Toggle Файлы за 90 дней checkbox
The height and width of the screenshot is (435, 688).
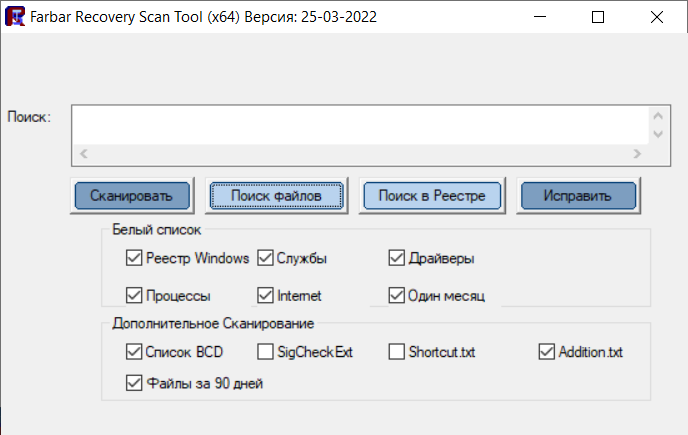134,383
